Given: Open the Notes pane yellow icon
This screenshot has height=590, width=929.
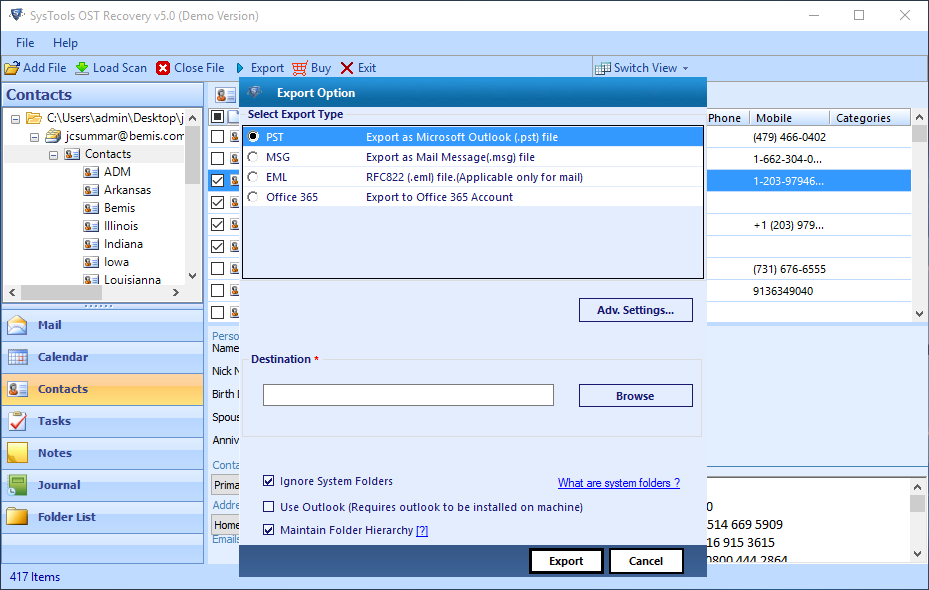Looking at the screenshot, I should click(17, 453).
